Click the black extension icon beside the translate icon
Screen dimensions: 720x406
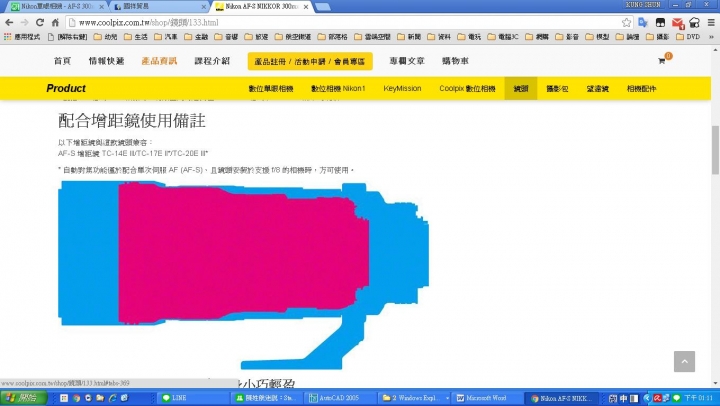pos(660,23)
